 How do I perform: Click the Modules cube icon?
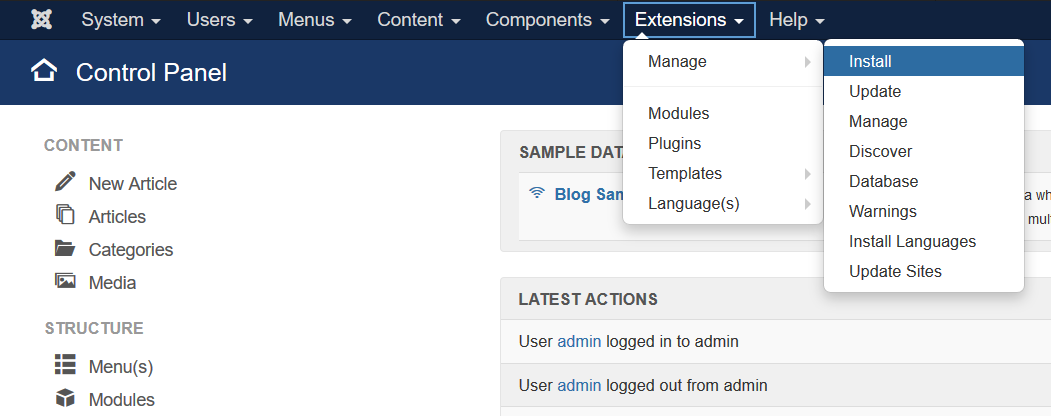pyautogui.click(x=65, y=398)
